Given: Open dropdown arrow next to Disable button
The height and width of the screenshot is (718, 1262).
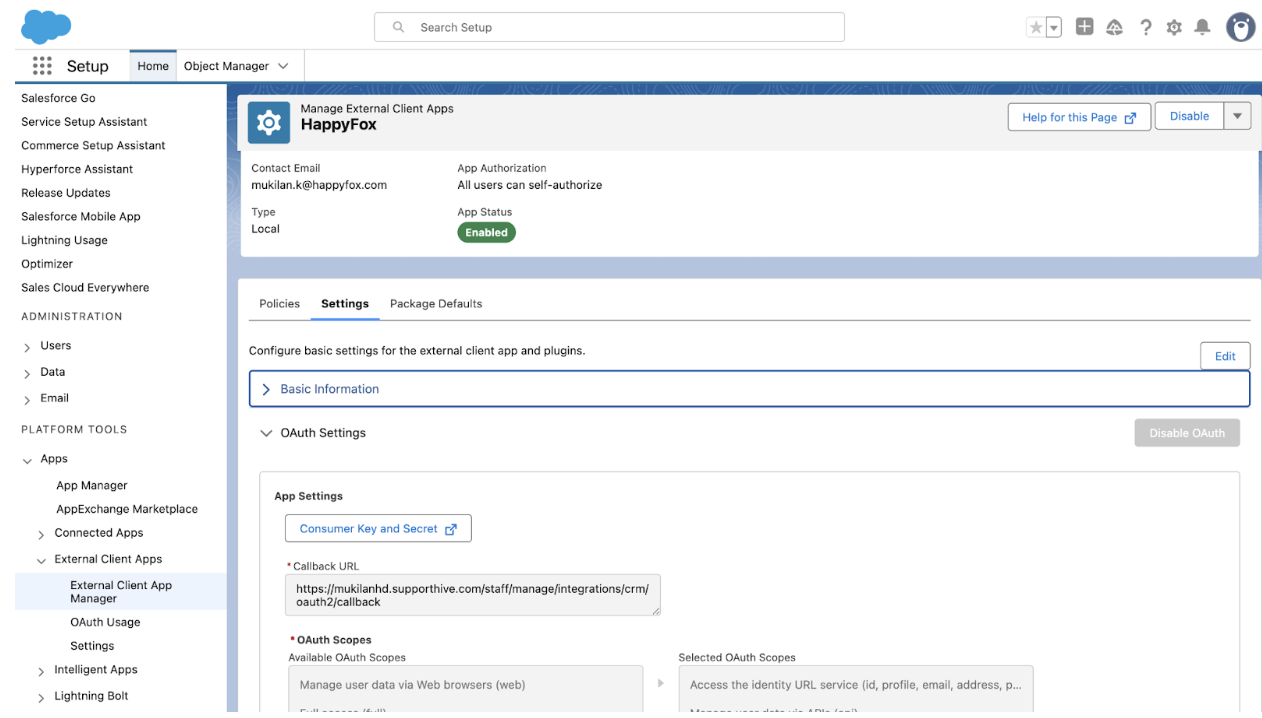Looking at the screenshot, I should point(1238,116).
